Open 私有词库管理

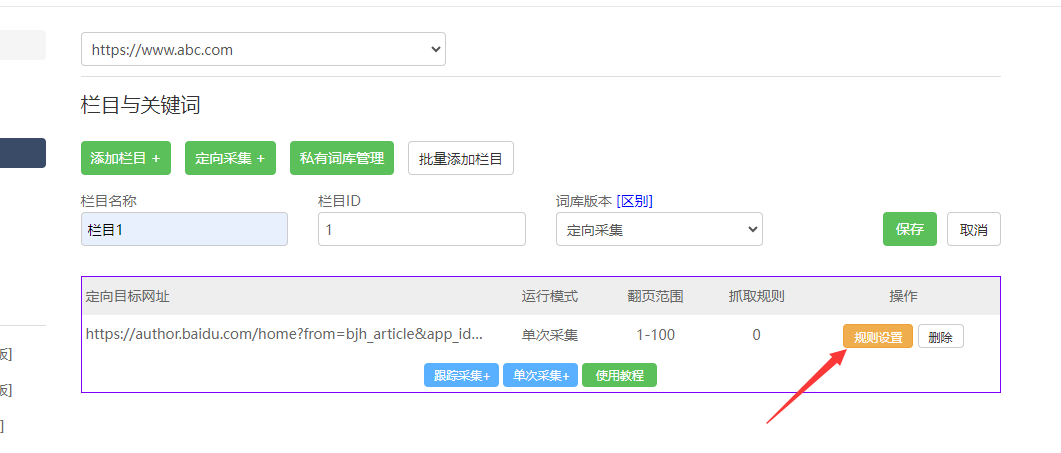[341, 158]
